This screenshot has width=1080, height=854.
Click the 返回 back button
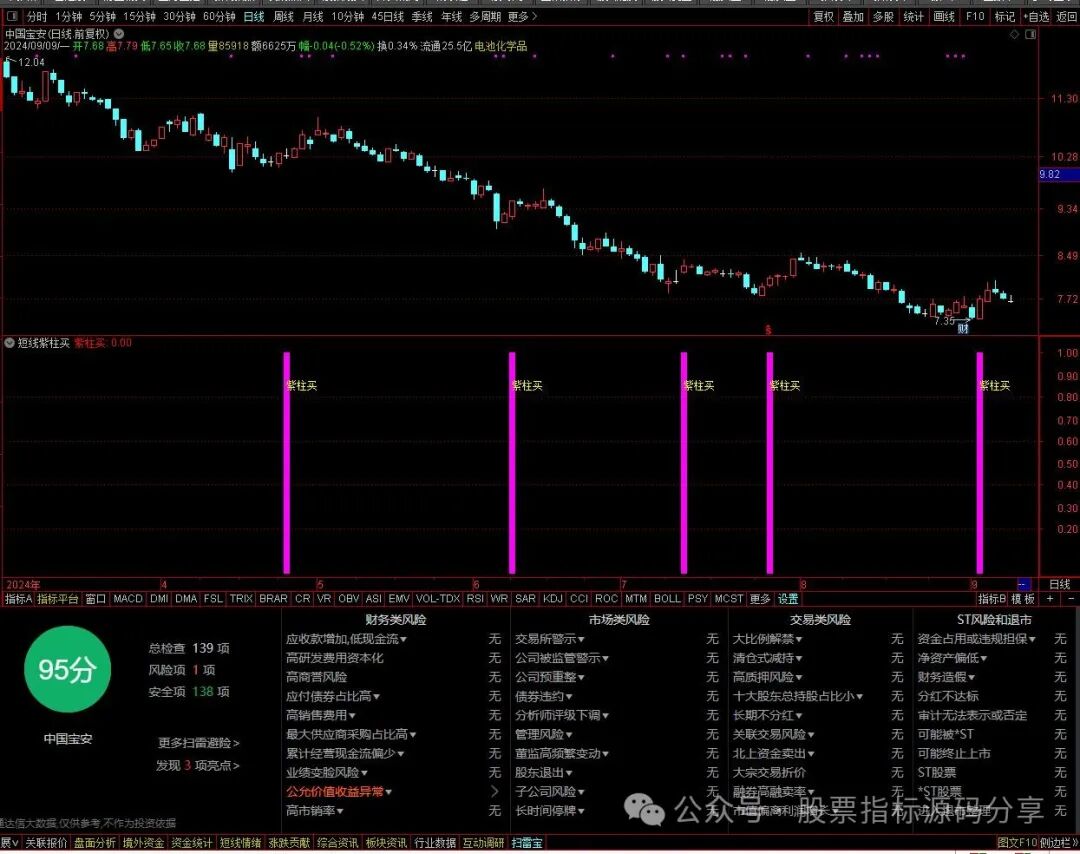click(1066, 17)
